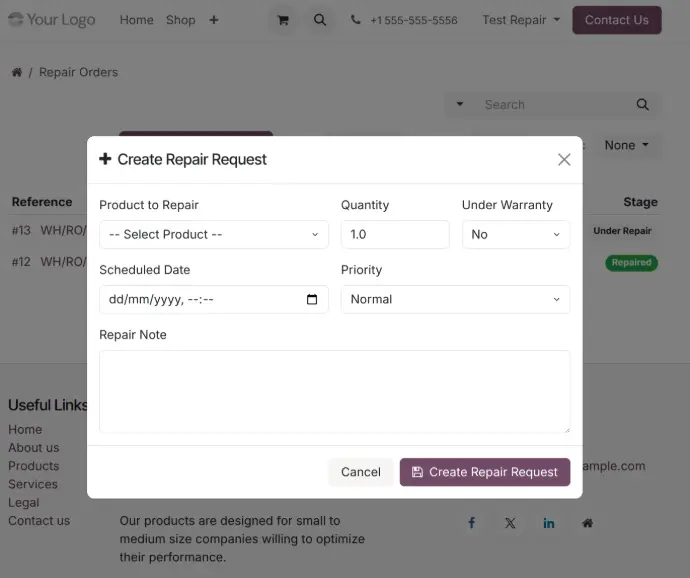Screen dimensions: 690x578
Task: Click into the Repair Note text area
Action: point(334,391)
